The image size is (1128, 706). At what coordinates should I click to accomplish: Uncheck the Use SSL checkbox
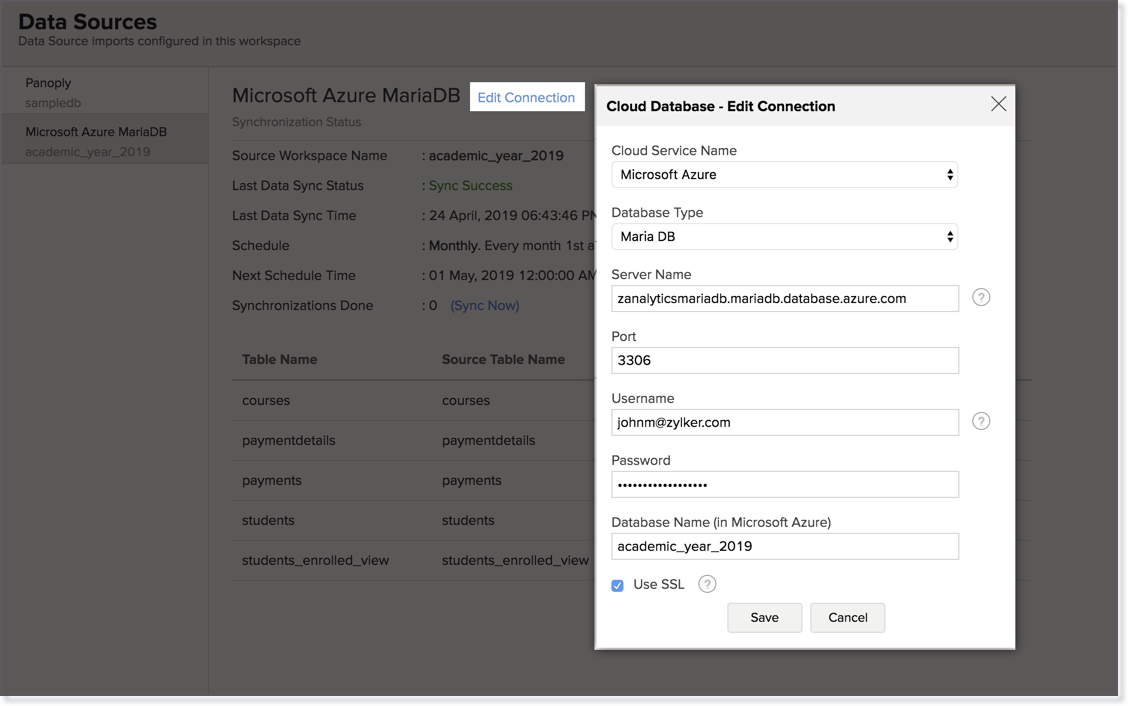pos(618,585)
